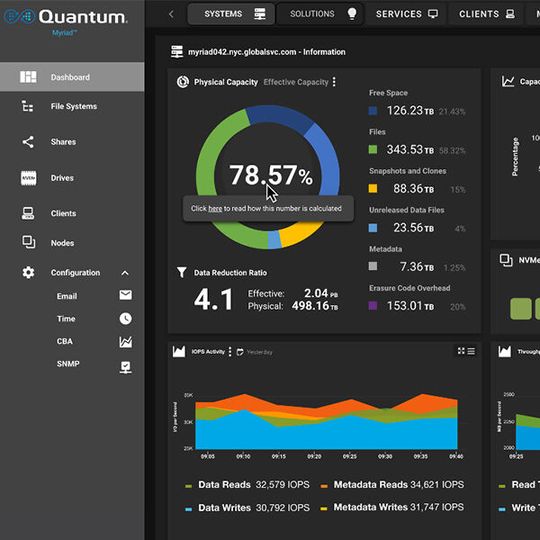540x540 pixels.
Task: Click the back arrow before the SYSTEMS tab
Action: tap(171, 14)
